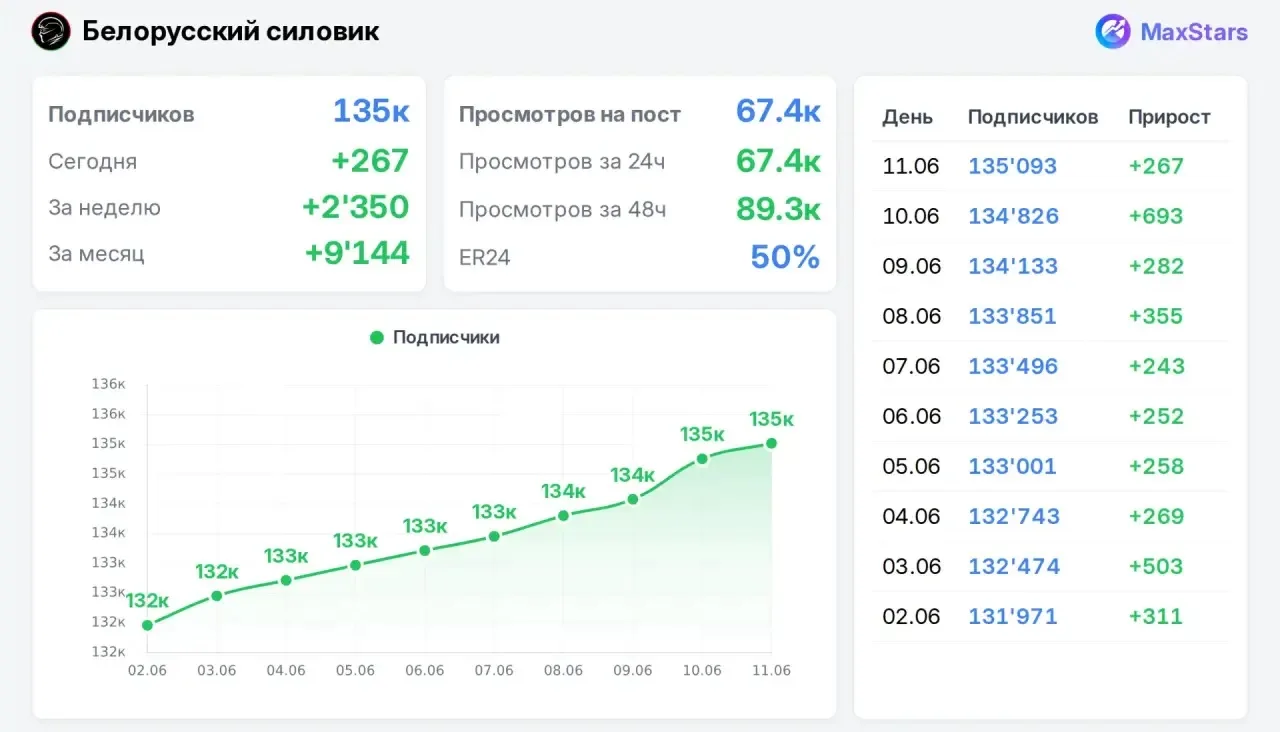The width and height of the screenshot is (1280, 732).
Task: Click the +355 growth value
Action: coord(1156,316)
